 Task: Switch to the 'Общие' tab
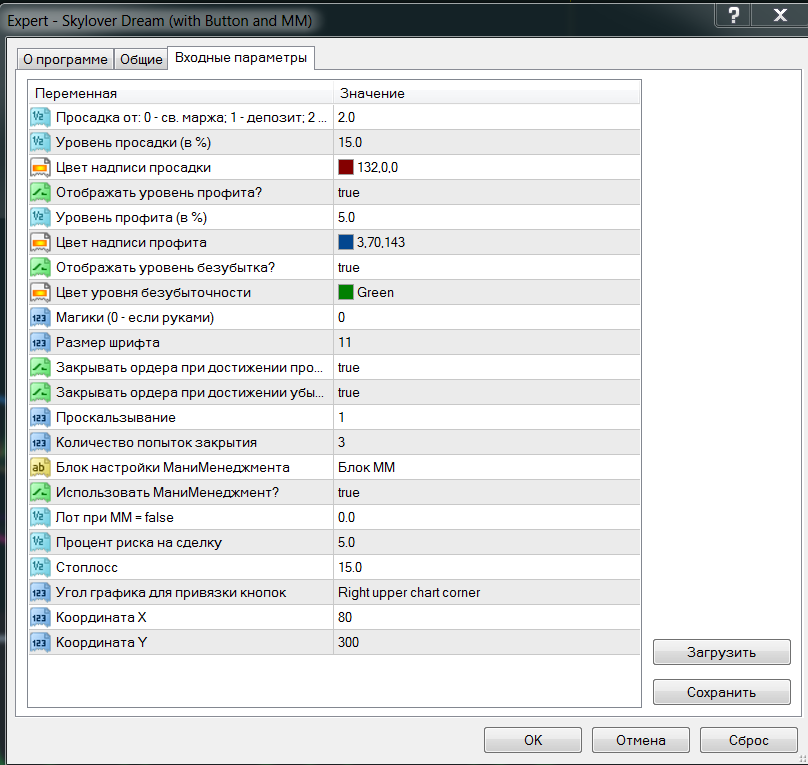(141, 59)
